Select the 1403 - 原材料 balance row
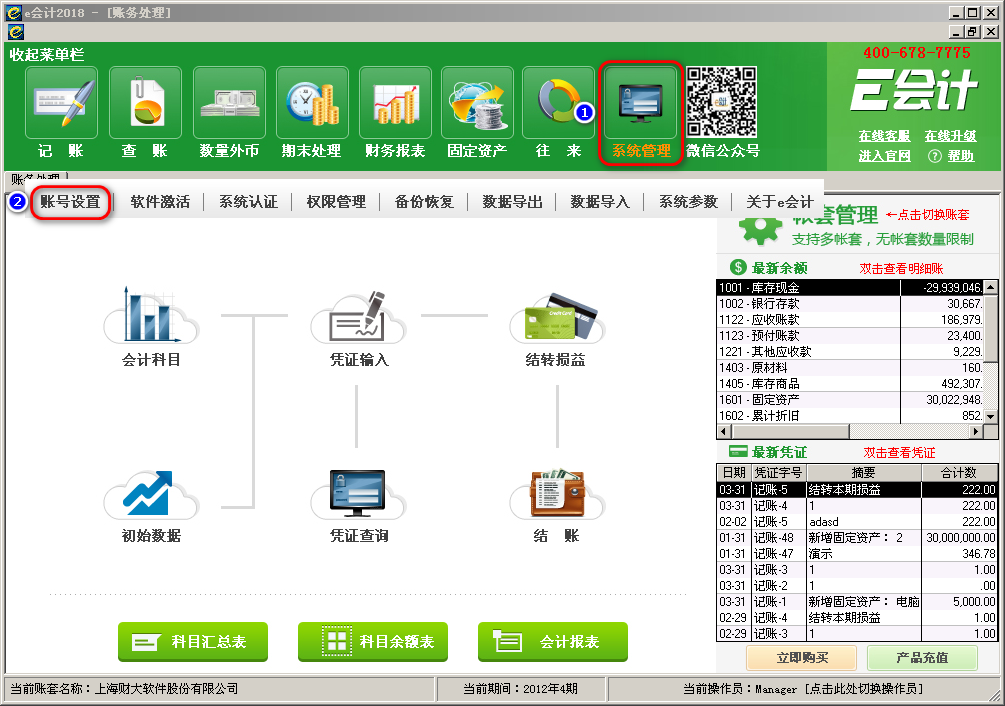This screenshot has height=706, width=1005. (x=850, y=368)
